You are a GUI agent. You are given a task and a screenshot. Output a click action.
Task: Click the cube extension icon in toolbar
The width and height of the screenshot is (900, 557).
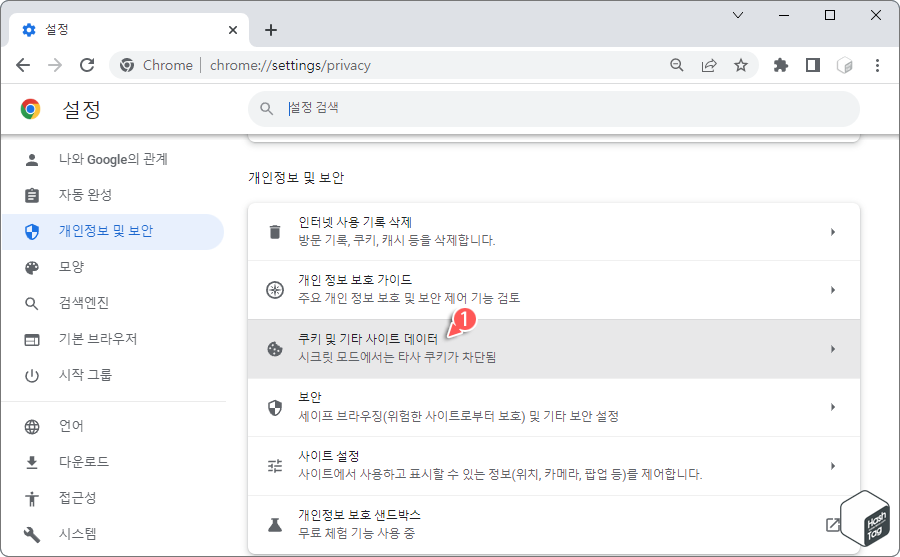[845, 65]
